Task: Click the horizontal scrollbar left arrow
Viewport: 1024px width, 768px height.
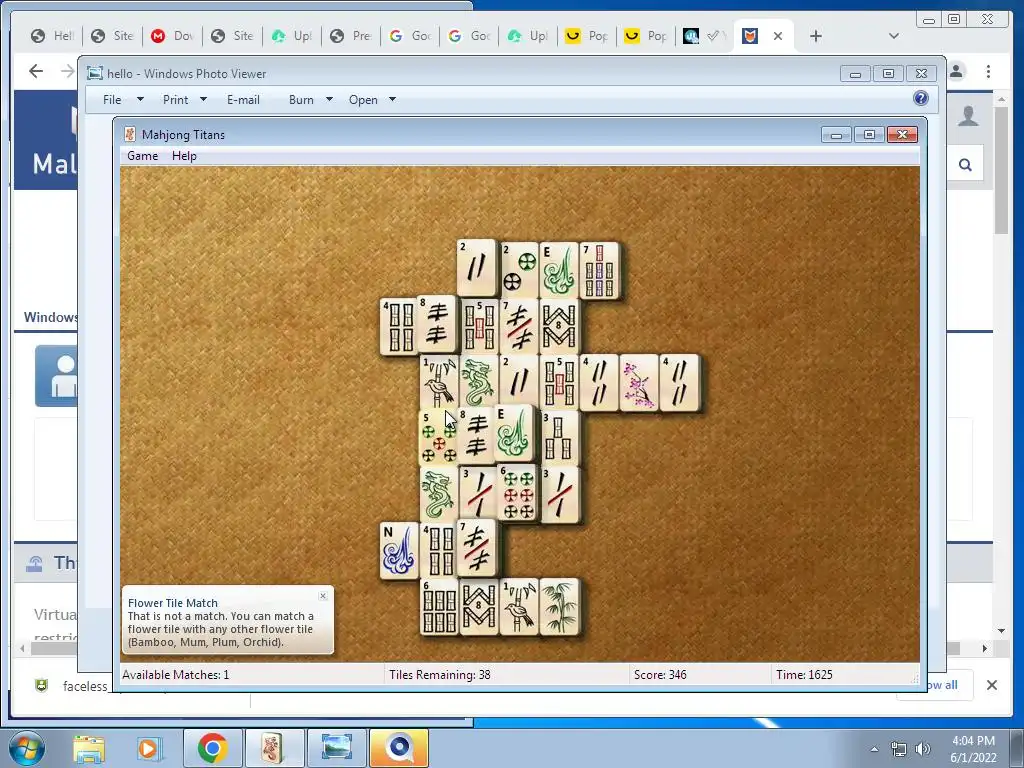Action: (x=22, y=648)
